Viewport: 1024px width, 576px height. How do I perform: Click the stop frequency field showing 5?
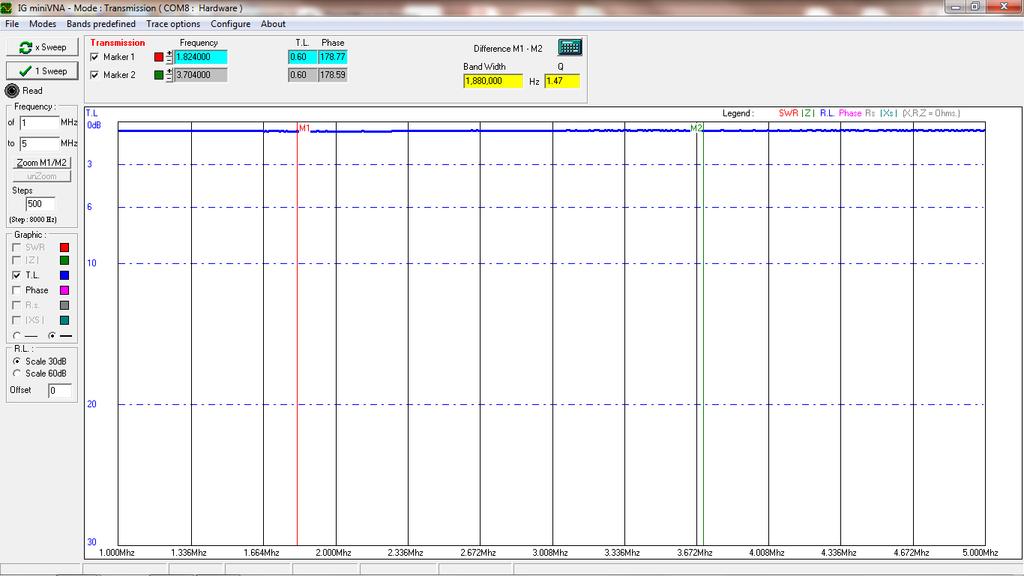[x=39, y=144]
